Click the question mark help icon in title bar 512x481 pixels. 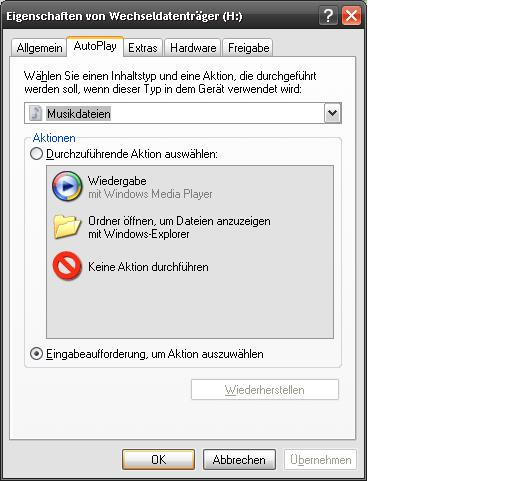coord(328,16)
